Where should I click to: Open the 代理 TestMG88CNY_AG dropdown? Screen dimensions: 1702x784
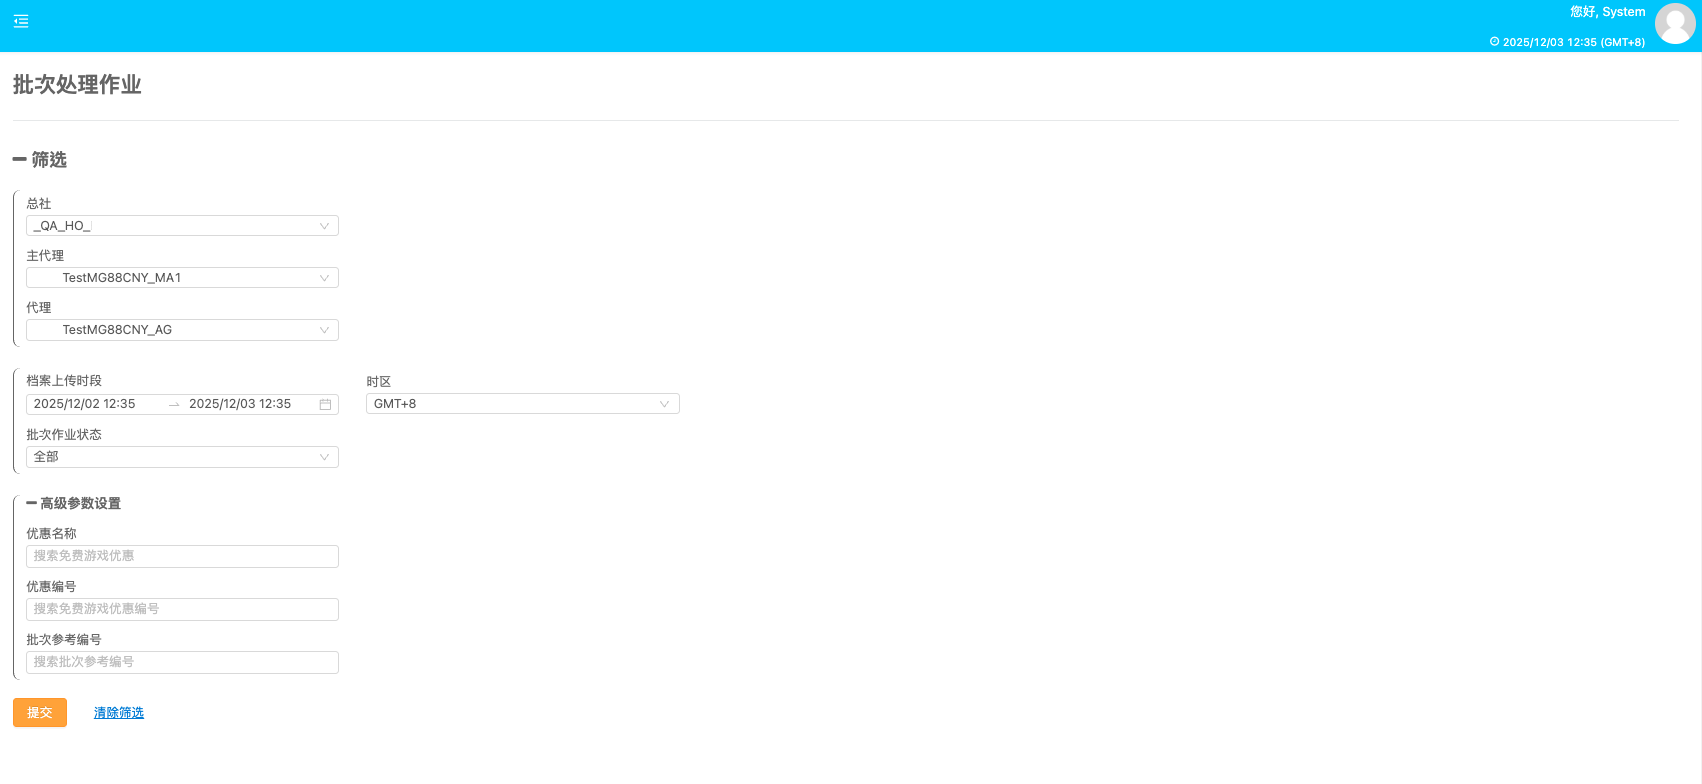182,330
